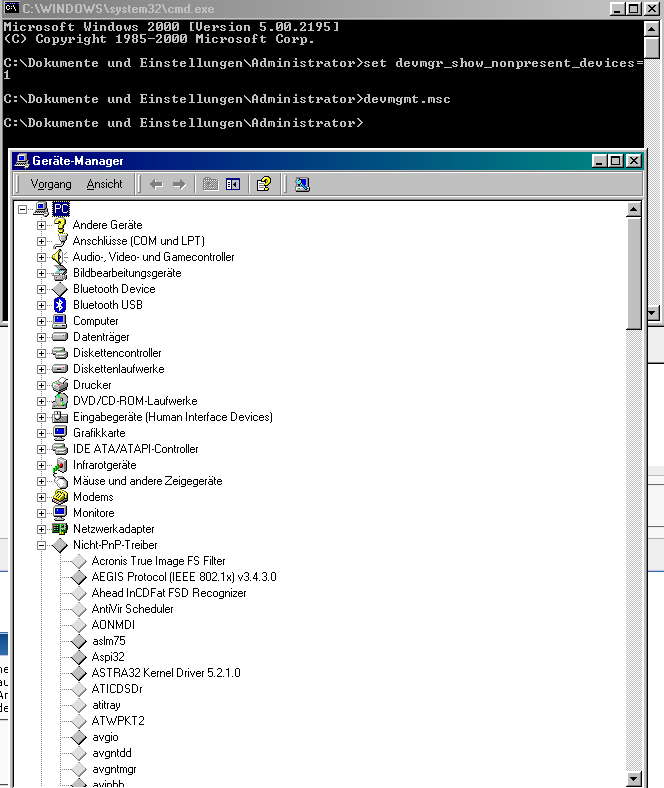
Task: Click the Geräte-Manager scrollbar down arrow
Action: coord(634,779)
